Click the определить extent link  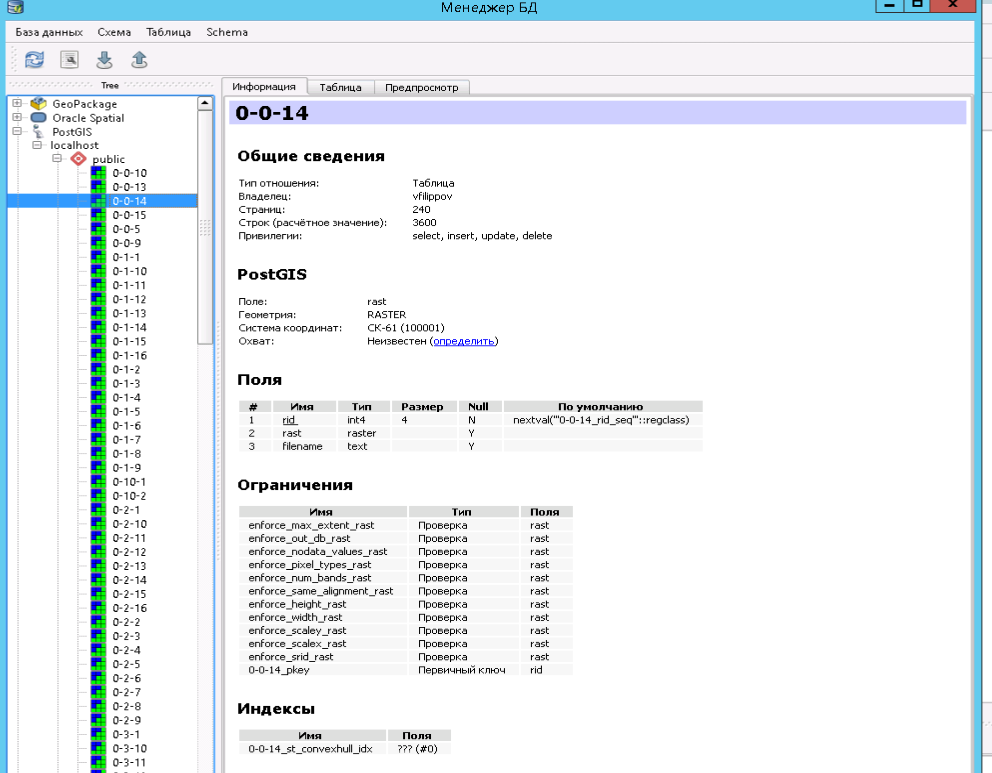463,341
